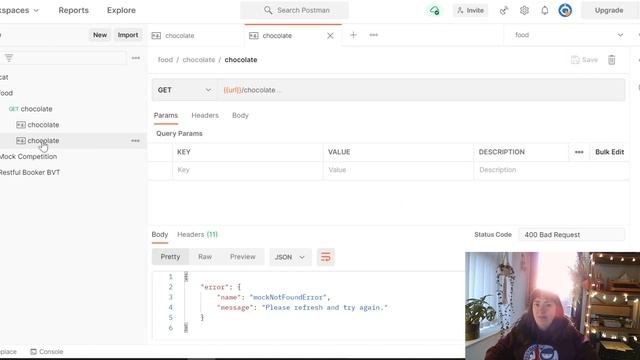This screenshot has width=640, height=360.
Task: Open JSON format dropdown
Action: (x=290, y=257)
